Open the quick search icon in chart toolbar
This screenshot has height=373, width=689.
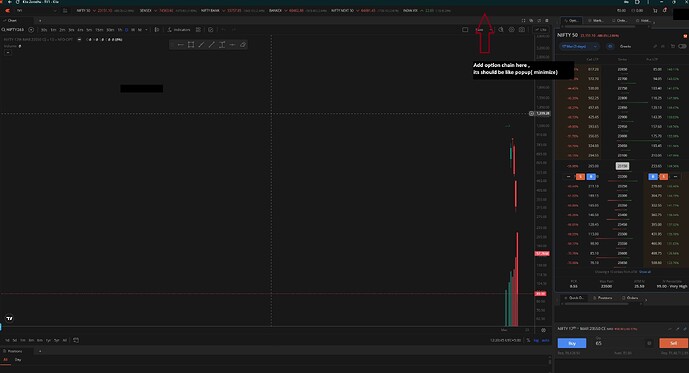(501, 30)
